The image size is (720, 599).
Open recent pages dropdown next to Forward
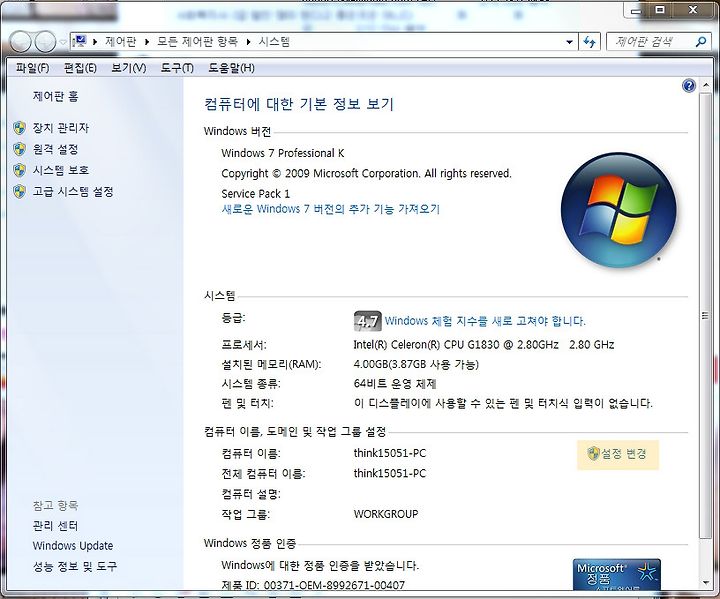pyautogui.click(x=63, y=42)
